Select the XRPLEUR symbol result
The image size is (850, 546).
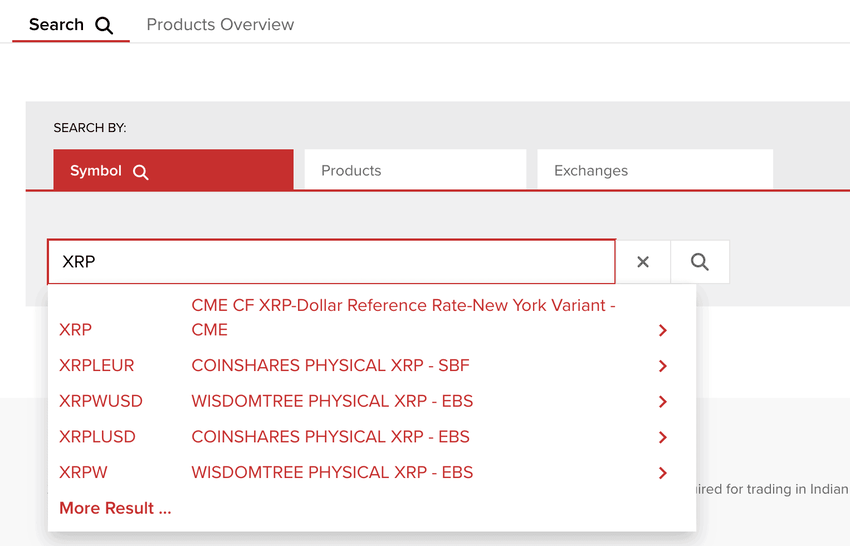(97, 366)
